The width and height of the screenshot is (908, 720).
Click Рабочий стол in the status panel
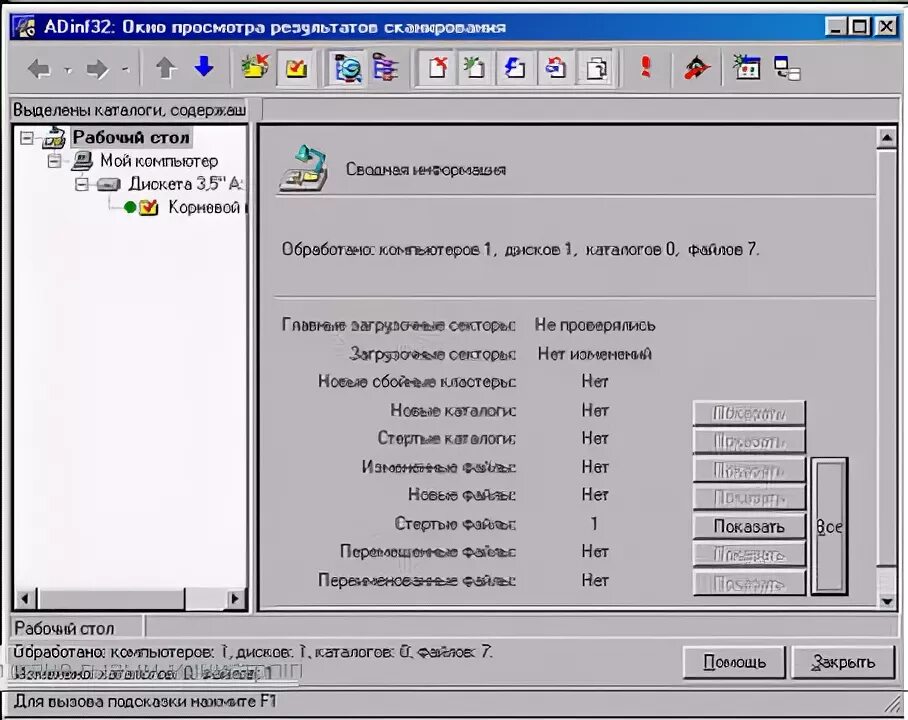point(64,628)
